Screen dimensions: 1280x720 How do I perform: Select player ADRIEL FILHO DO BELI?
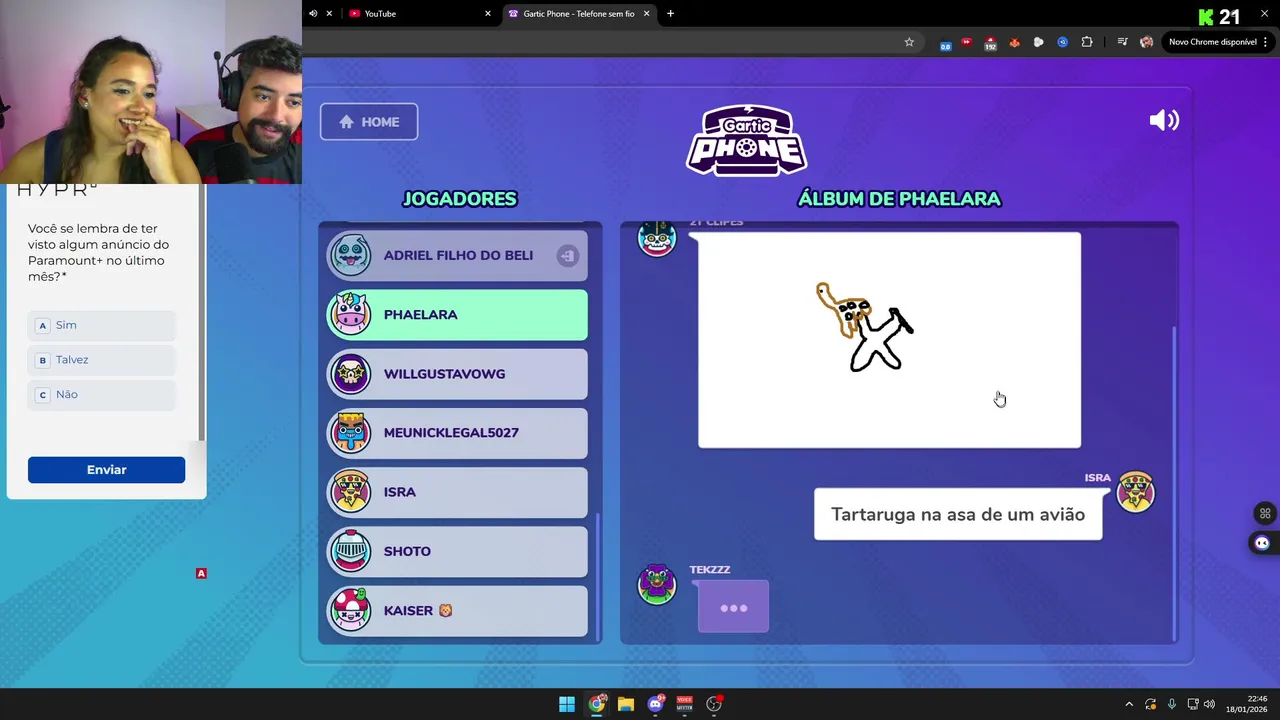[x=457, y=255]
